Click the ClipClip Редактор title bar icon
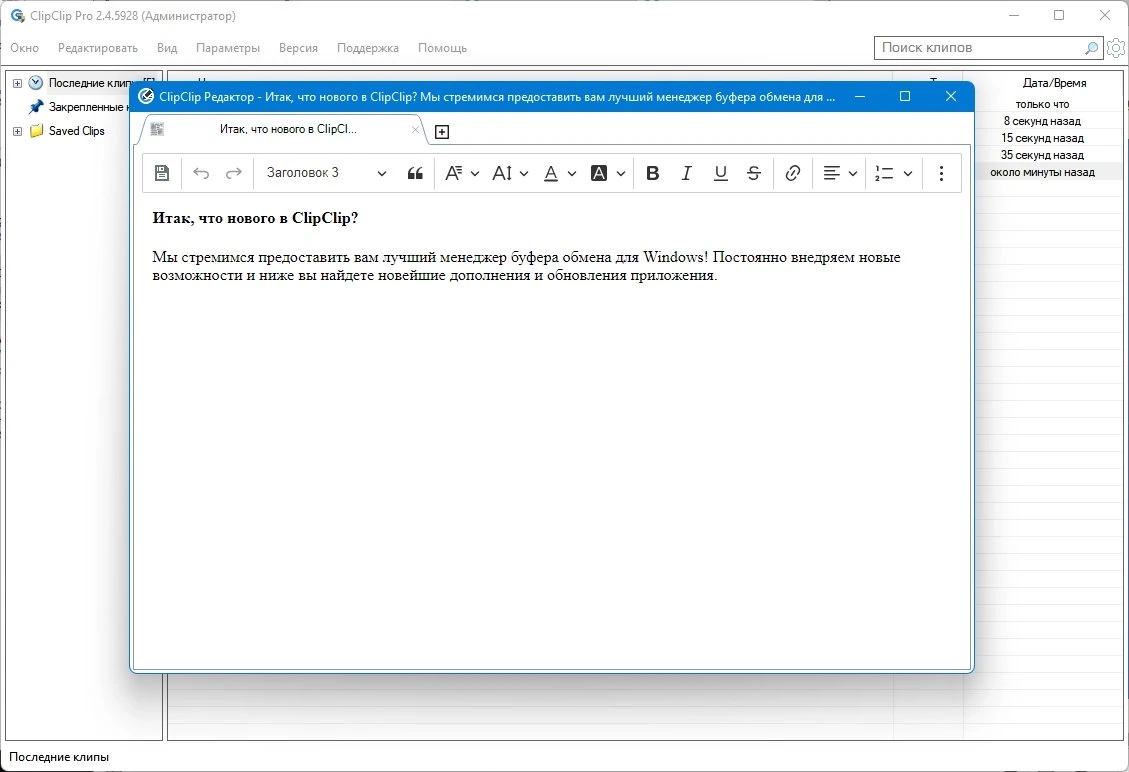This screenshot has height=772, width=1129. 146,96
